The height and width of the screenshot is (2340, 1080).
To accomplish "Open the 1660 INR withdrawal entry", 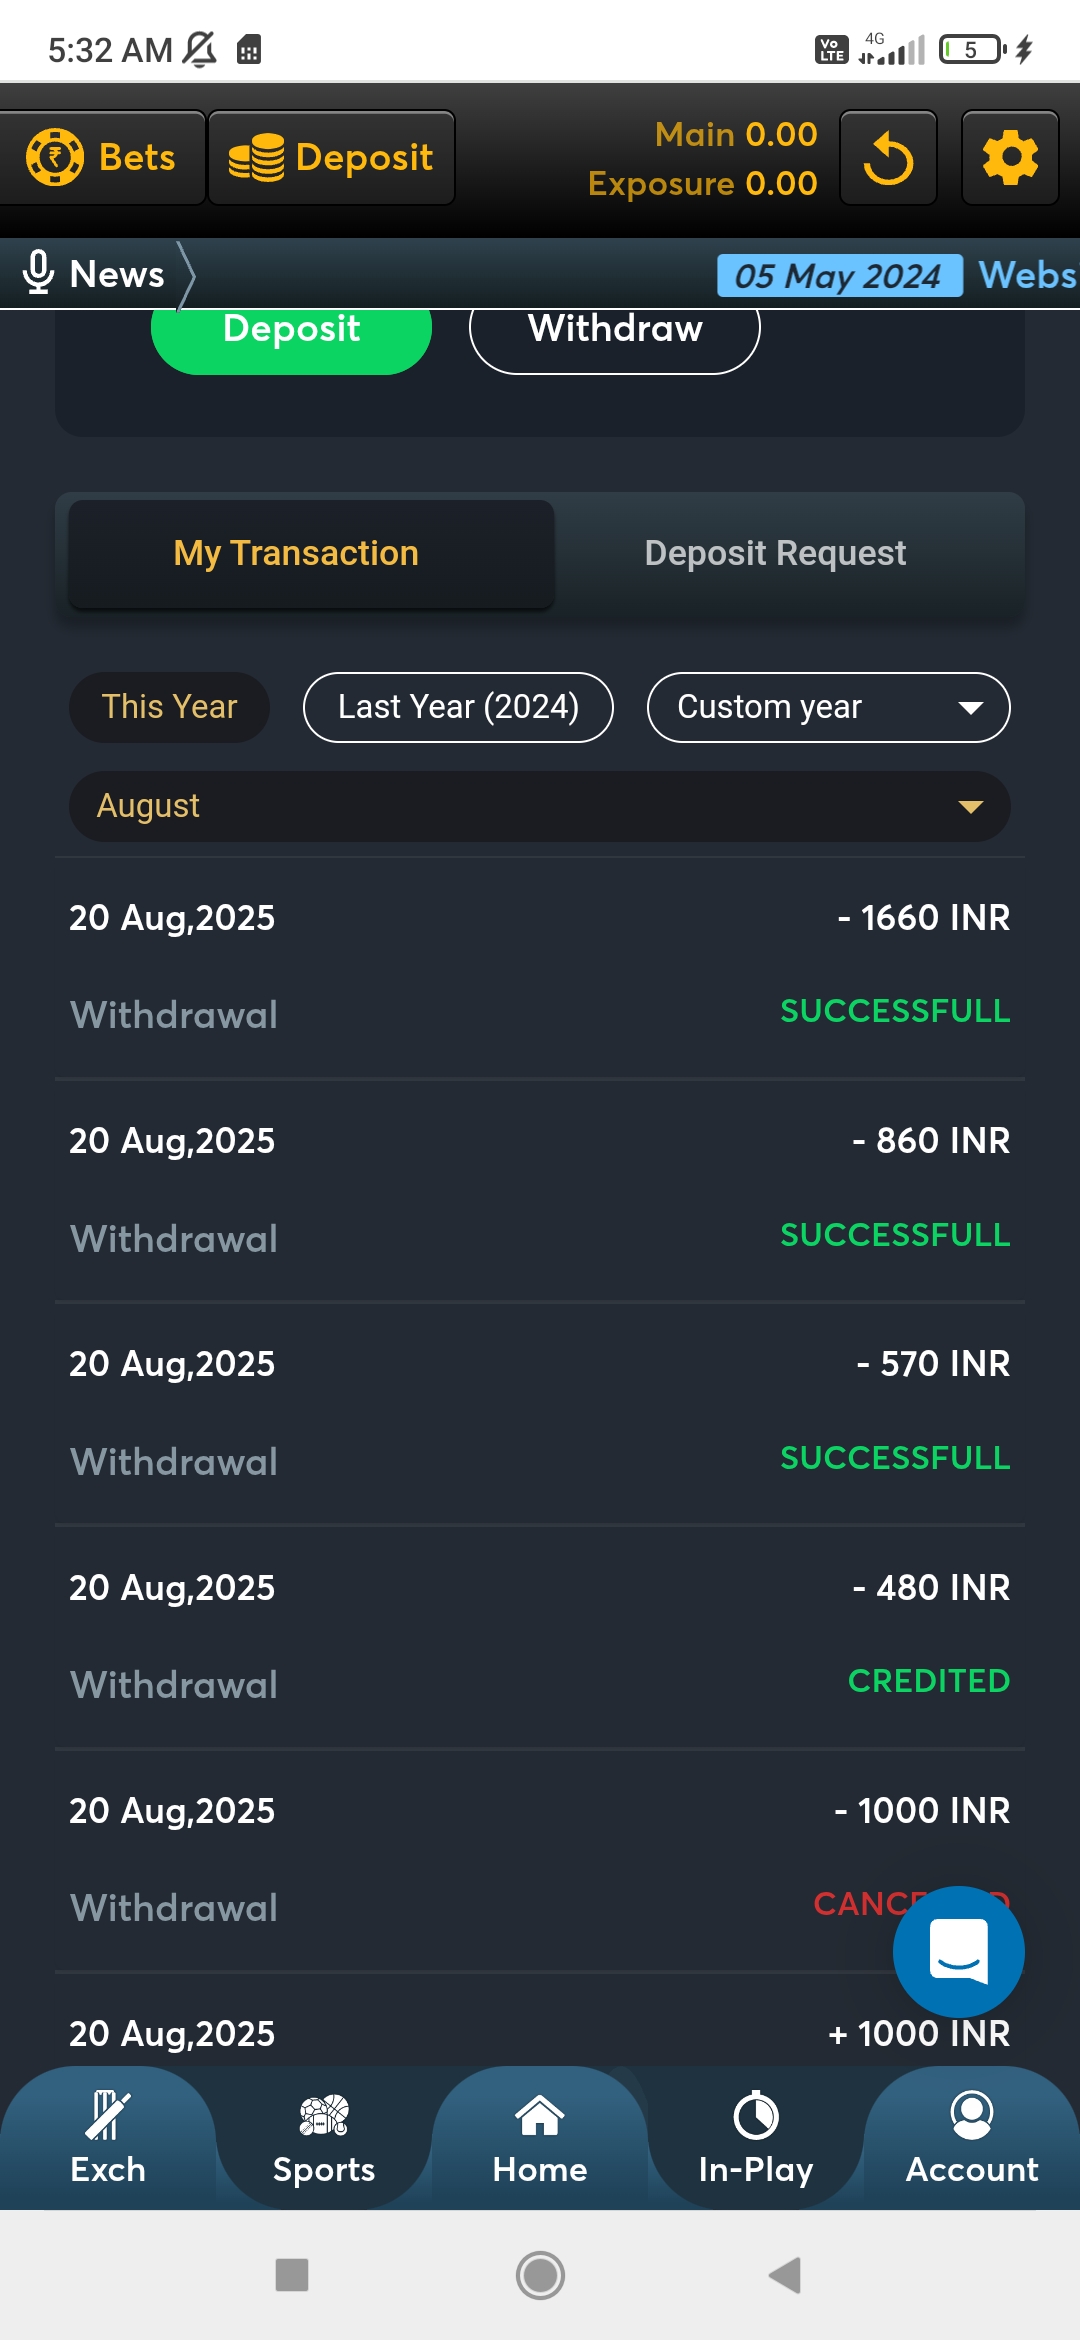I will tap(540, 966).
